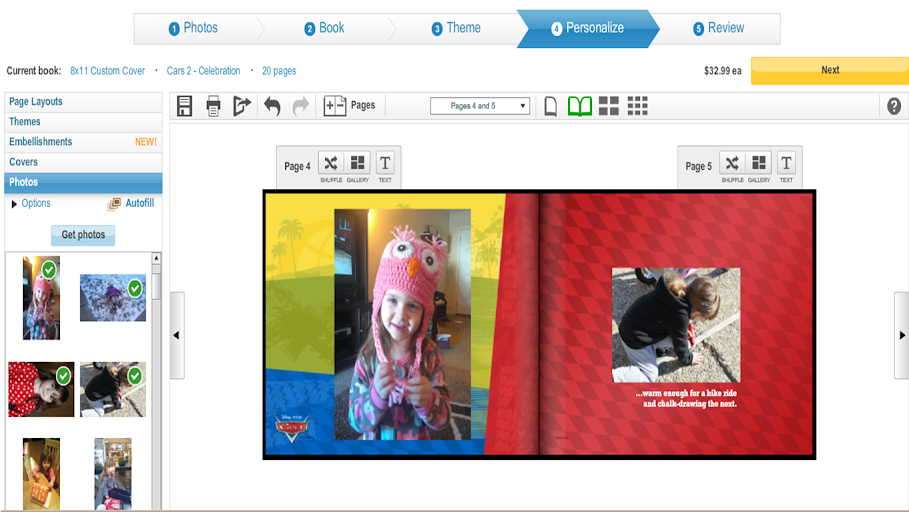The height and width of the screenshot is (512, 909).
Task: Click the Get photos button
Action: tap(83, 235)
